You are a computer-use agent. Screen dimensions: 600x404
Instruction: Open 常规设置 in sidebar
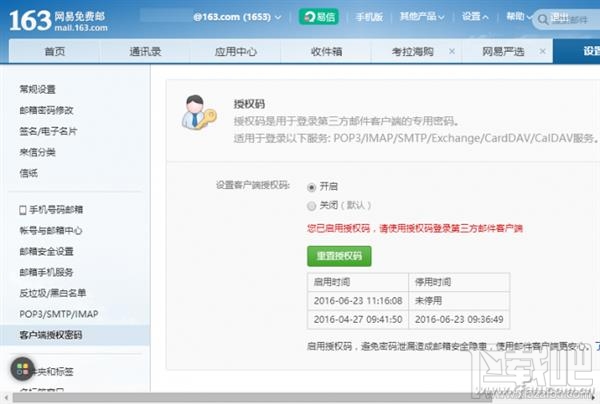38,89
